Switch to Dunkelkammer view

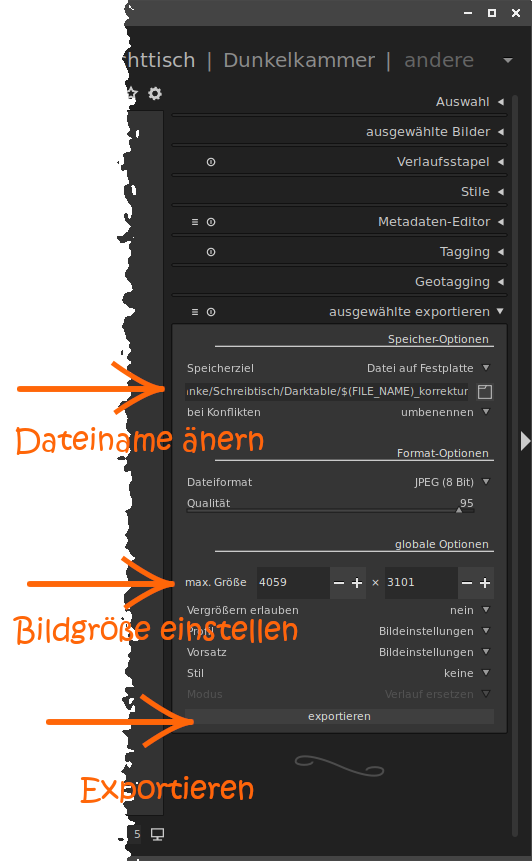(299, 60)
